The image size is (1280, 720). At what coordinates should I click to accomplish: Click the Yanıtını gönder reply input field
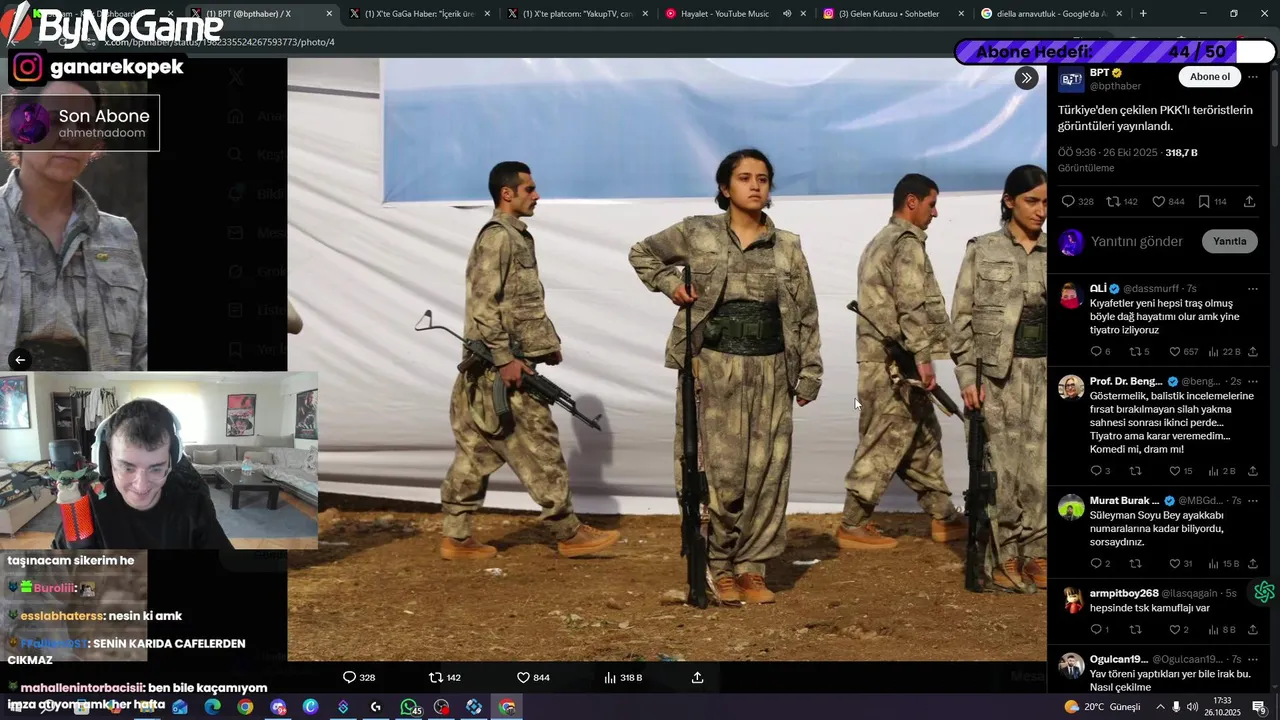point(1137,241)
